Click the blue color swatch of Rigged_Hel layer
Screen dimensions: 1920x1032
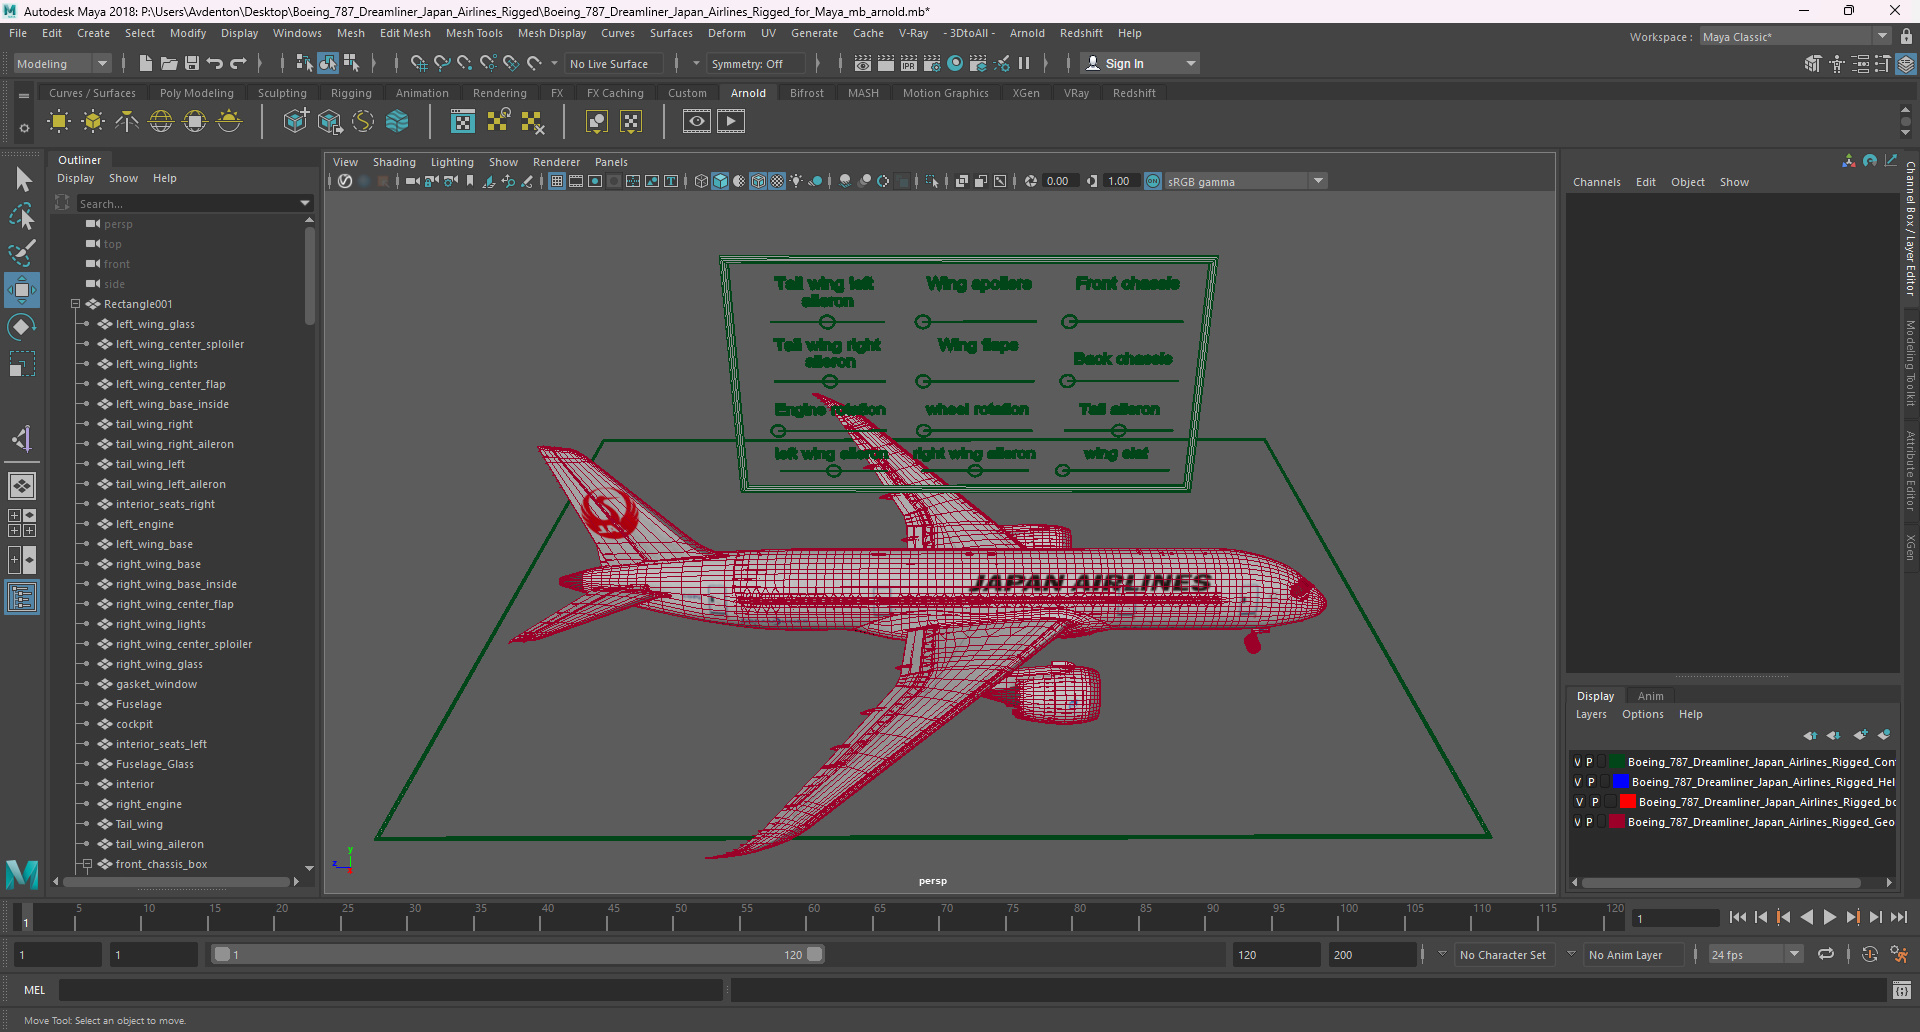(x=1621, y=782)
